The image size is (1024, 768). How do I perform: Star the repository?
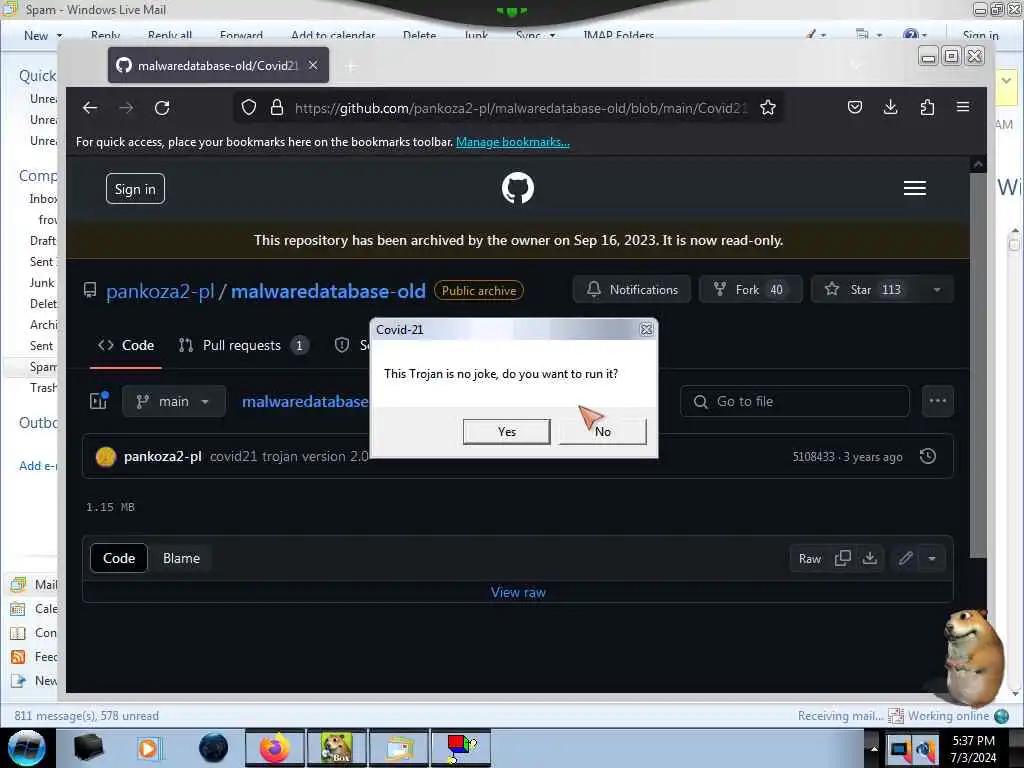866,289
